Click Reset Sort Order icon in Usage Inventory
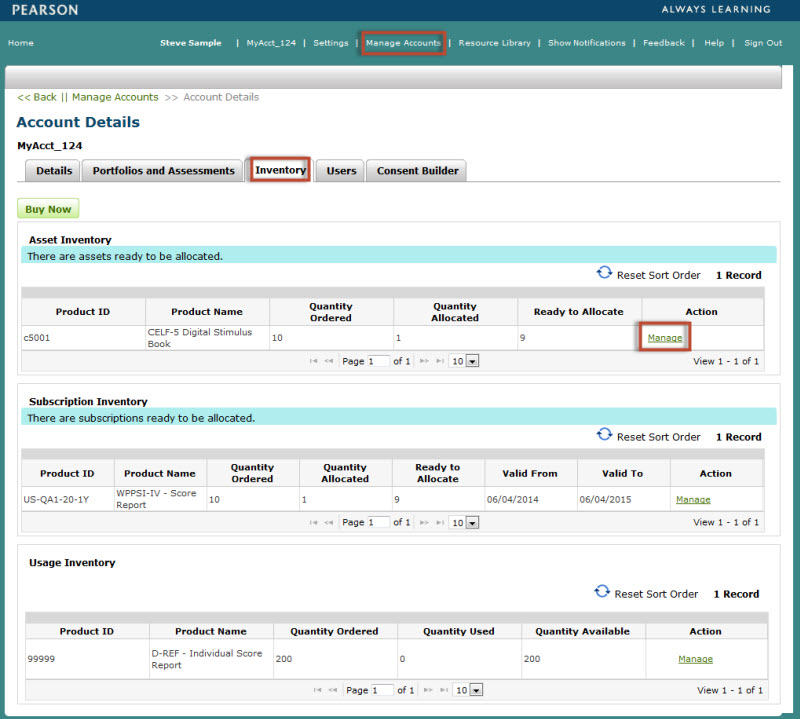 [602, 592]
